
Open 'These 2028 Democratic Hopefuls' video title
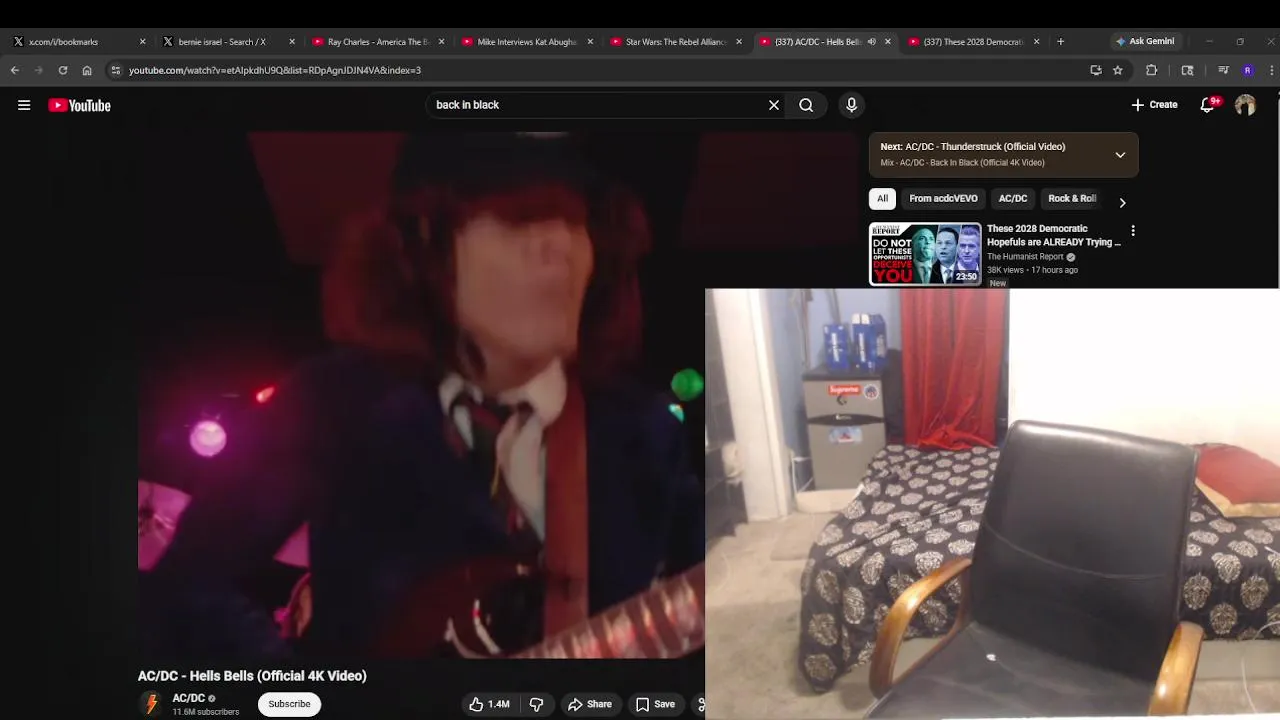pyautogui.click(x=1053, y=235)
